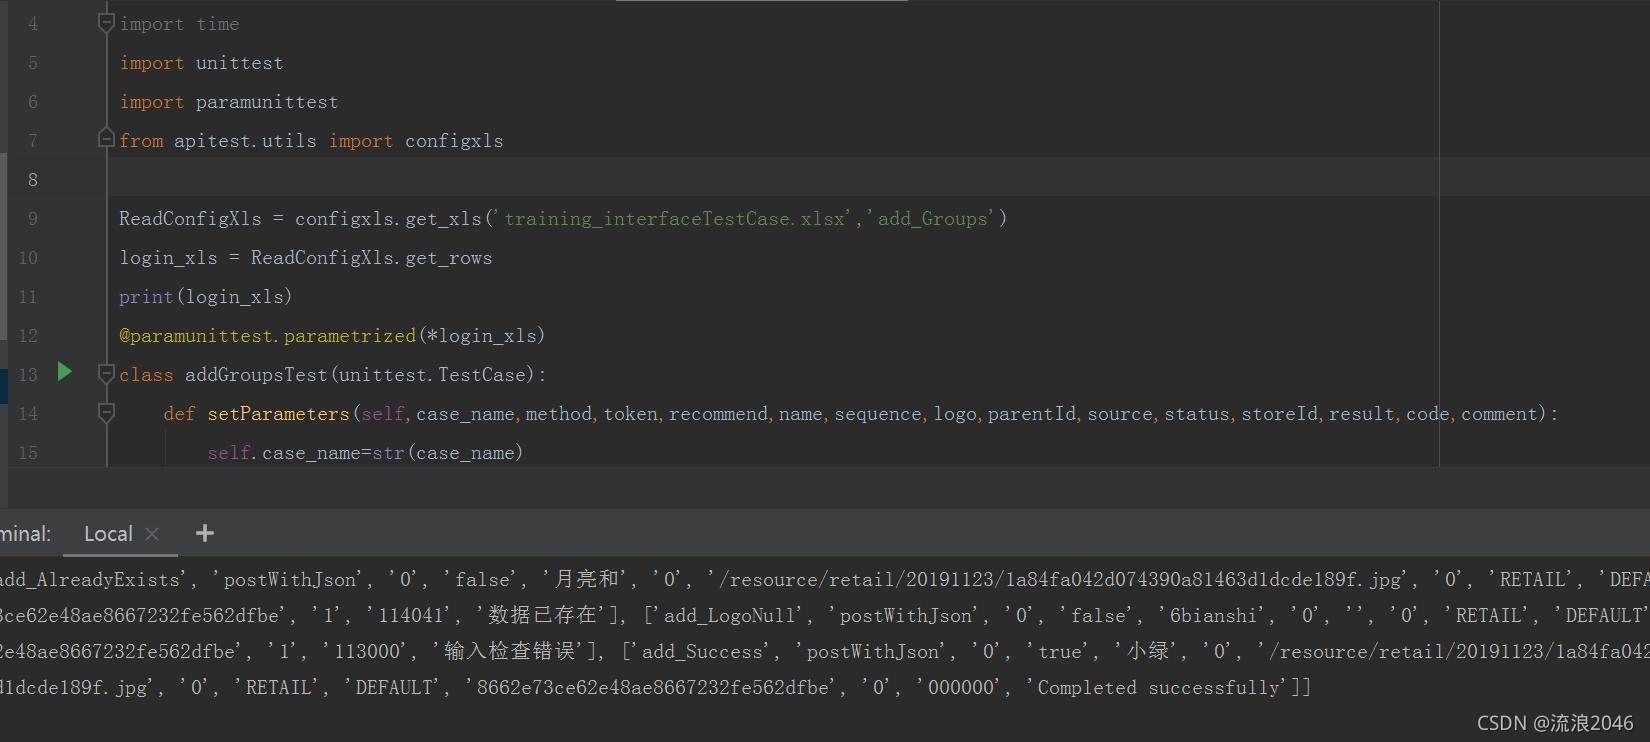The width and height of the screenshot is (1650, 742).
Task: Click 'apitest.utils' on line 7
Action: [x=245, y=141]
